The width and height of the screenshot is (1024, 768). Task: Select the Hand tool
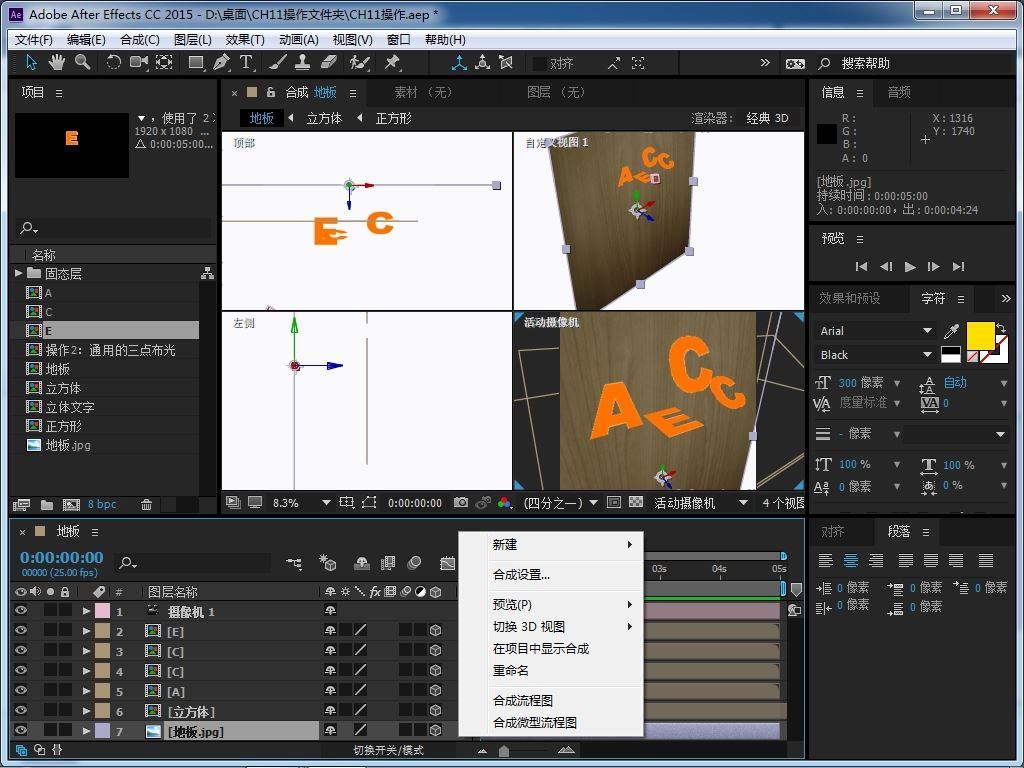click(57, 63)
